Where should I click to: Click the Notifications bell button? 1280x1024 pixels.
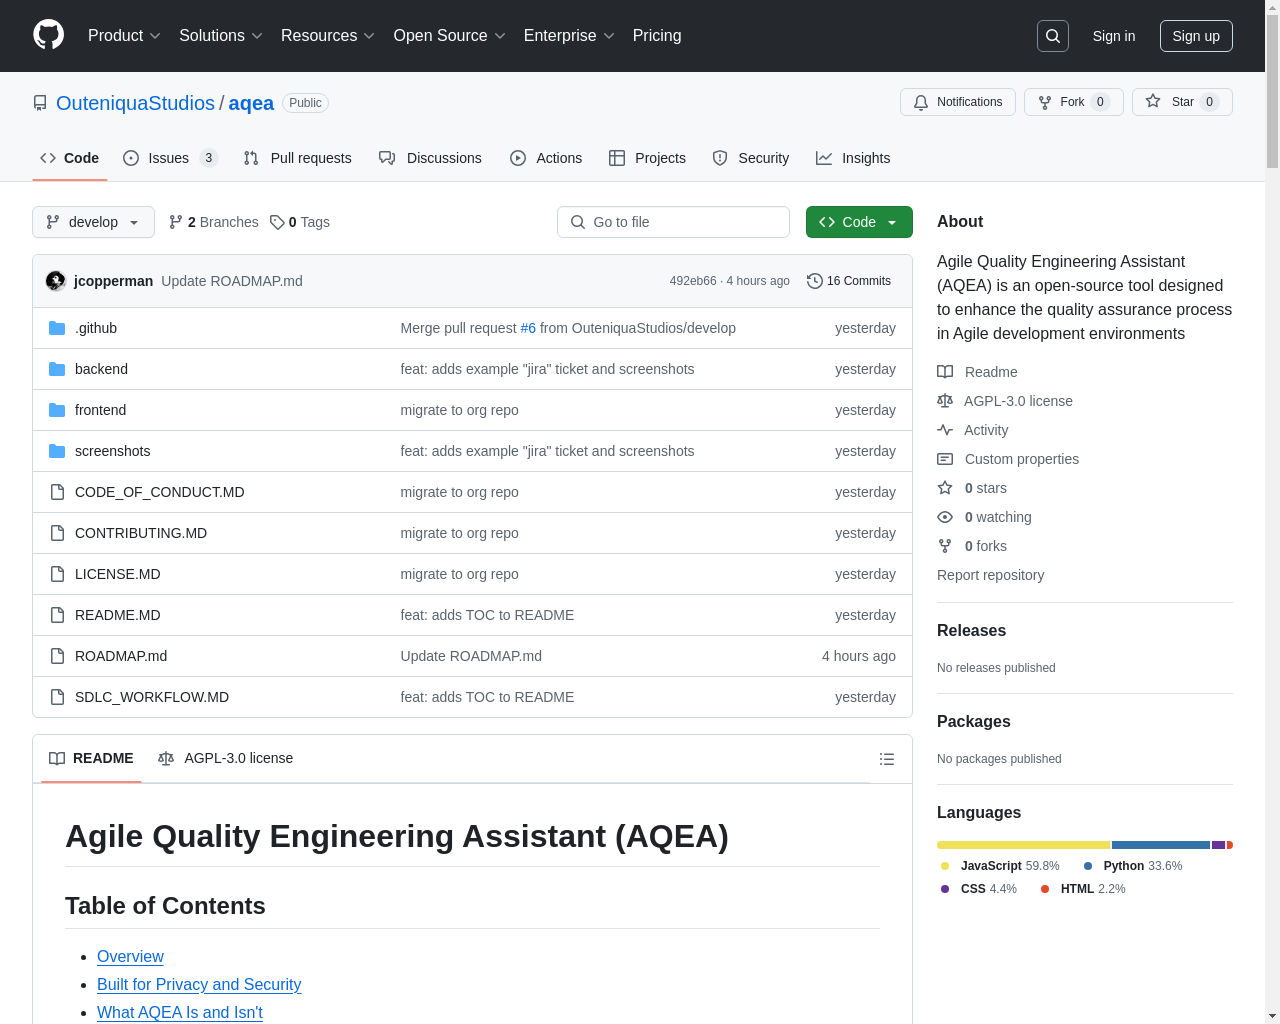(958, 102)
